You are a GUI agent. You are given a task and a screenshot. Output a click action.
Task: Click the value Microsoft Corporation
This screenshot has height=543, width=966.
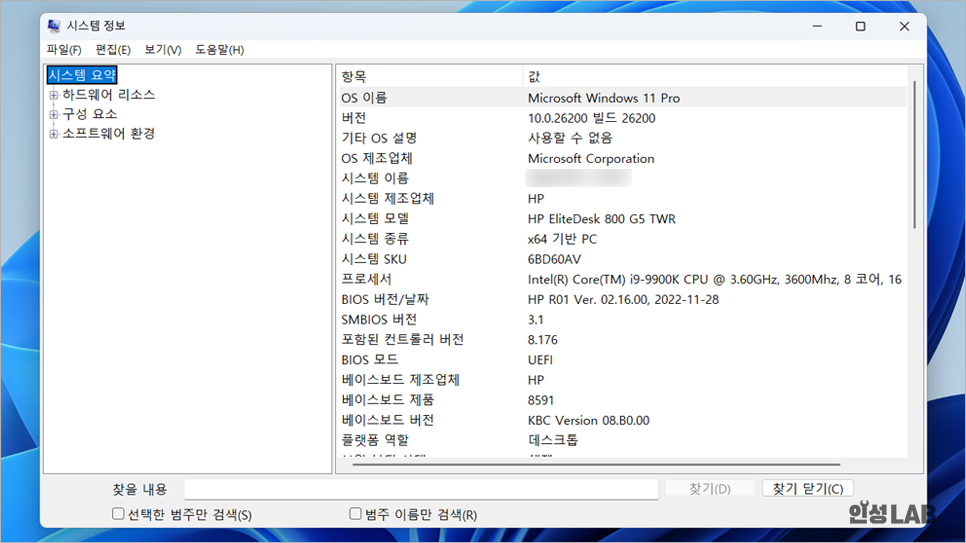[x=591, y=158]
